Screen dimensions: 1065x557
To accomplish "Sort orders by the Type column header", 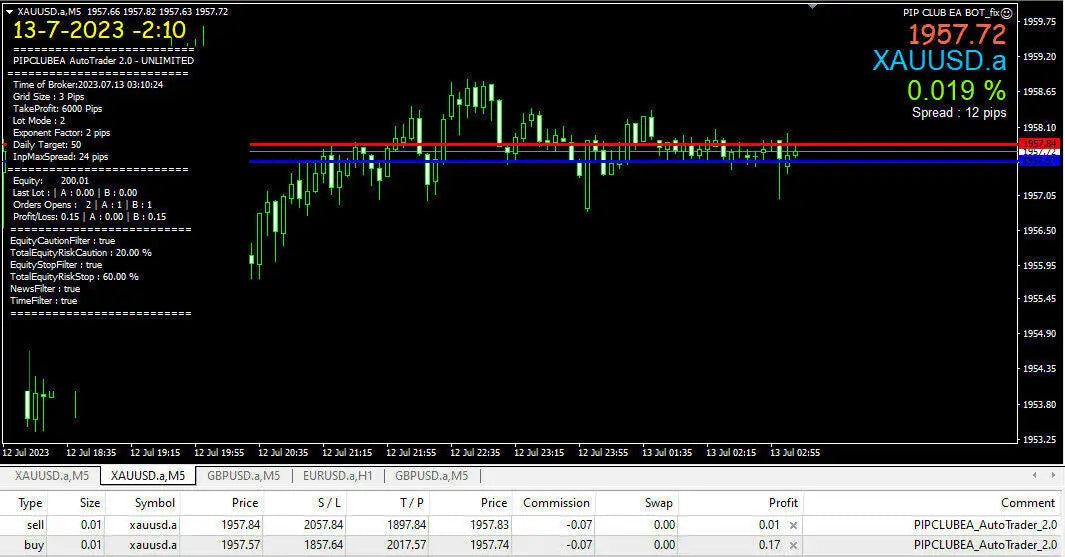I will (30, 503).
